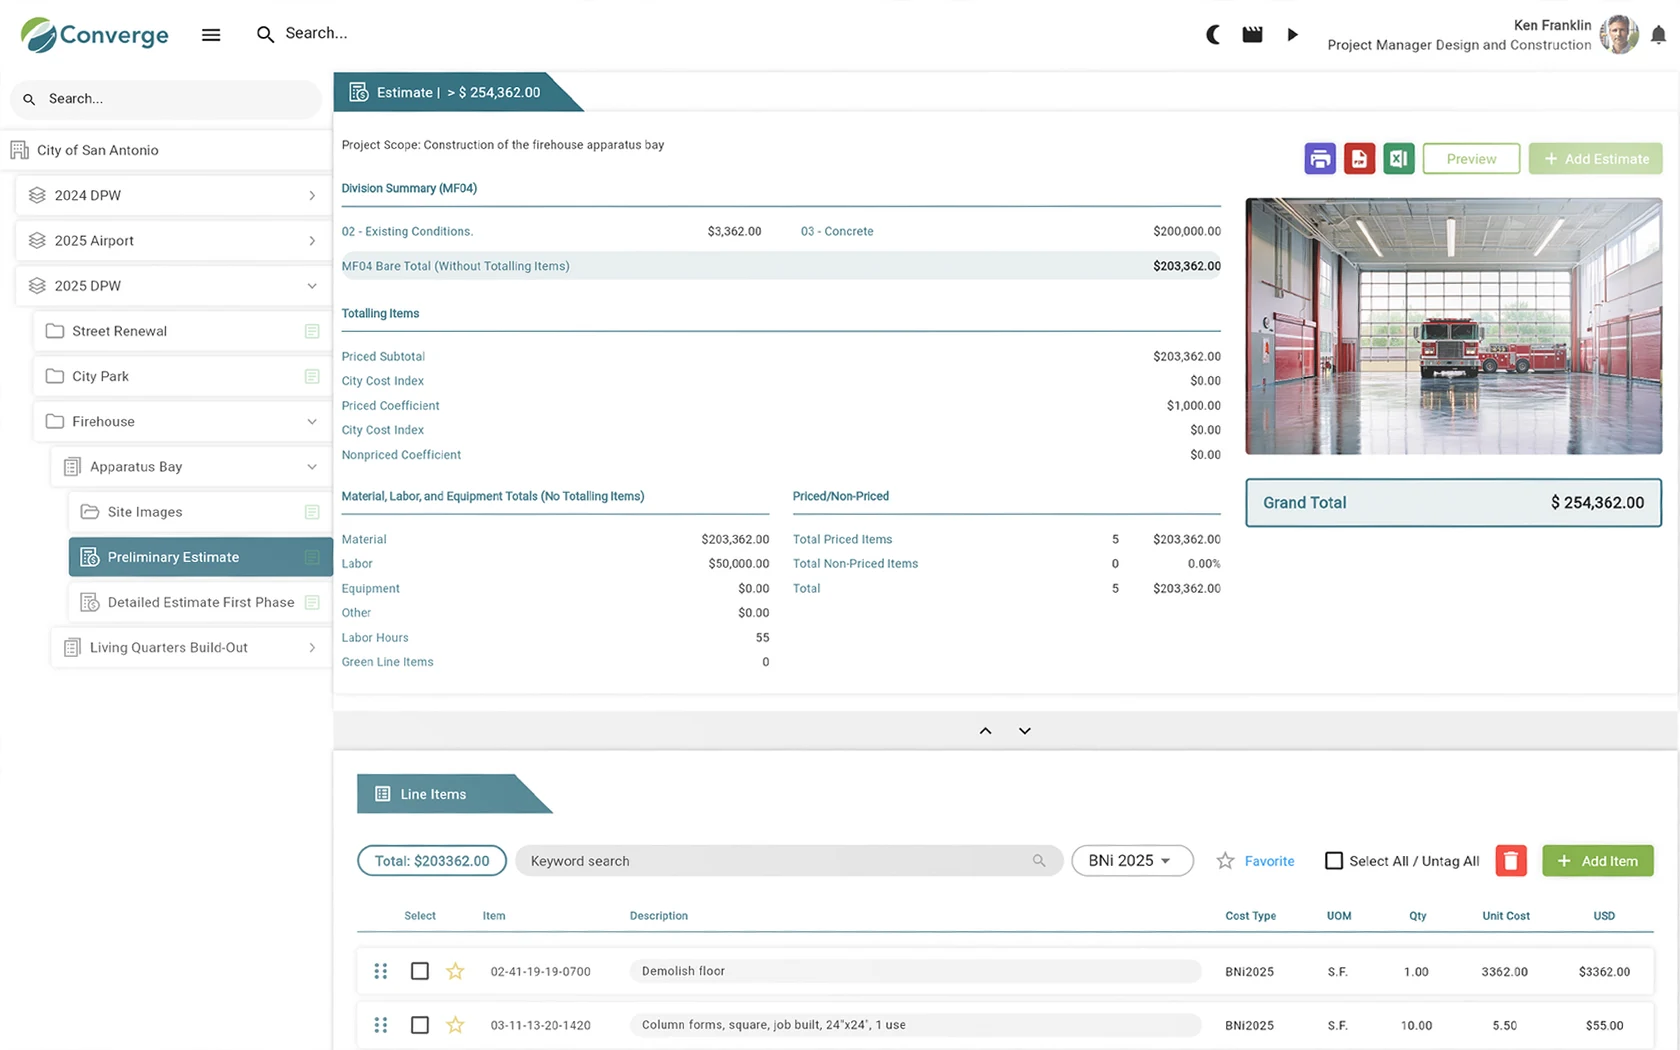The width and height of the screenshot is (1680, 1050).
Task: Click the collapse up chevron
Action: coord(985,731)
